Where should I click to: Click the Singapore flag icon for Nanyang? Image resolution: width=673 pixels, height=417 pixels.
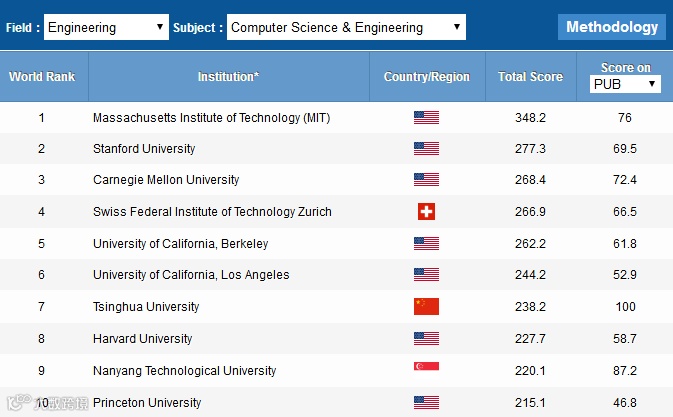click(426, 370)
